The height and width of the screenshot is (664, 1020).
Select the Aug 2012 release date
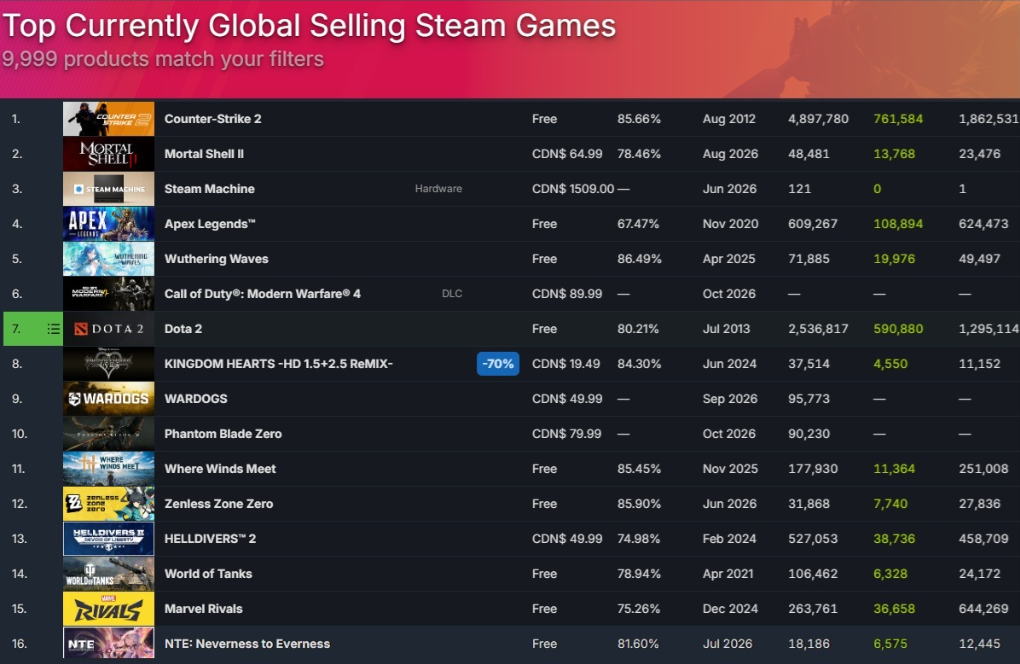pyautogui.click(x=729, y=119)
